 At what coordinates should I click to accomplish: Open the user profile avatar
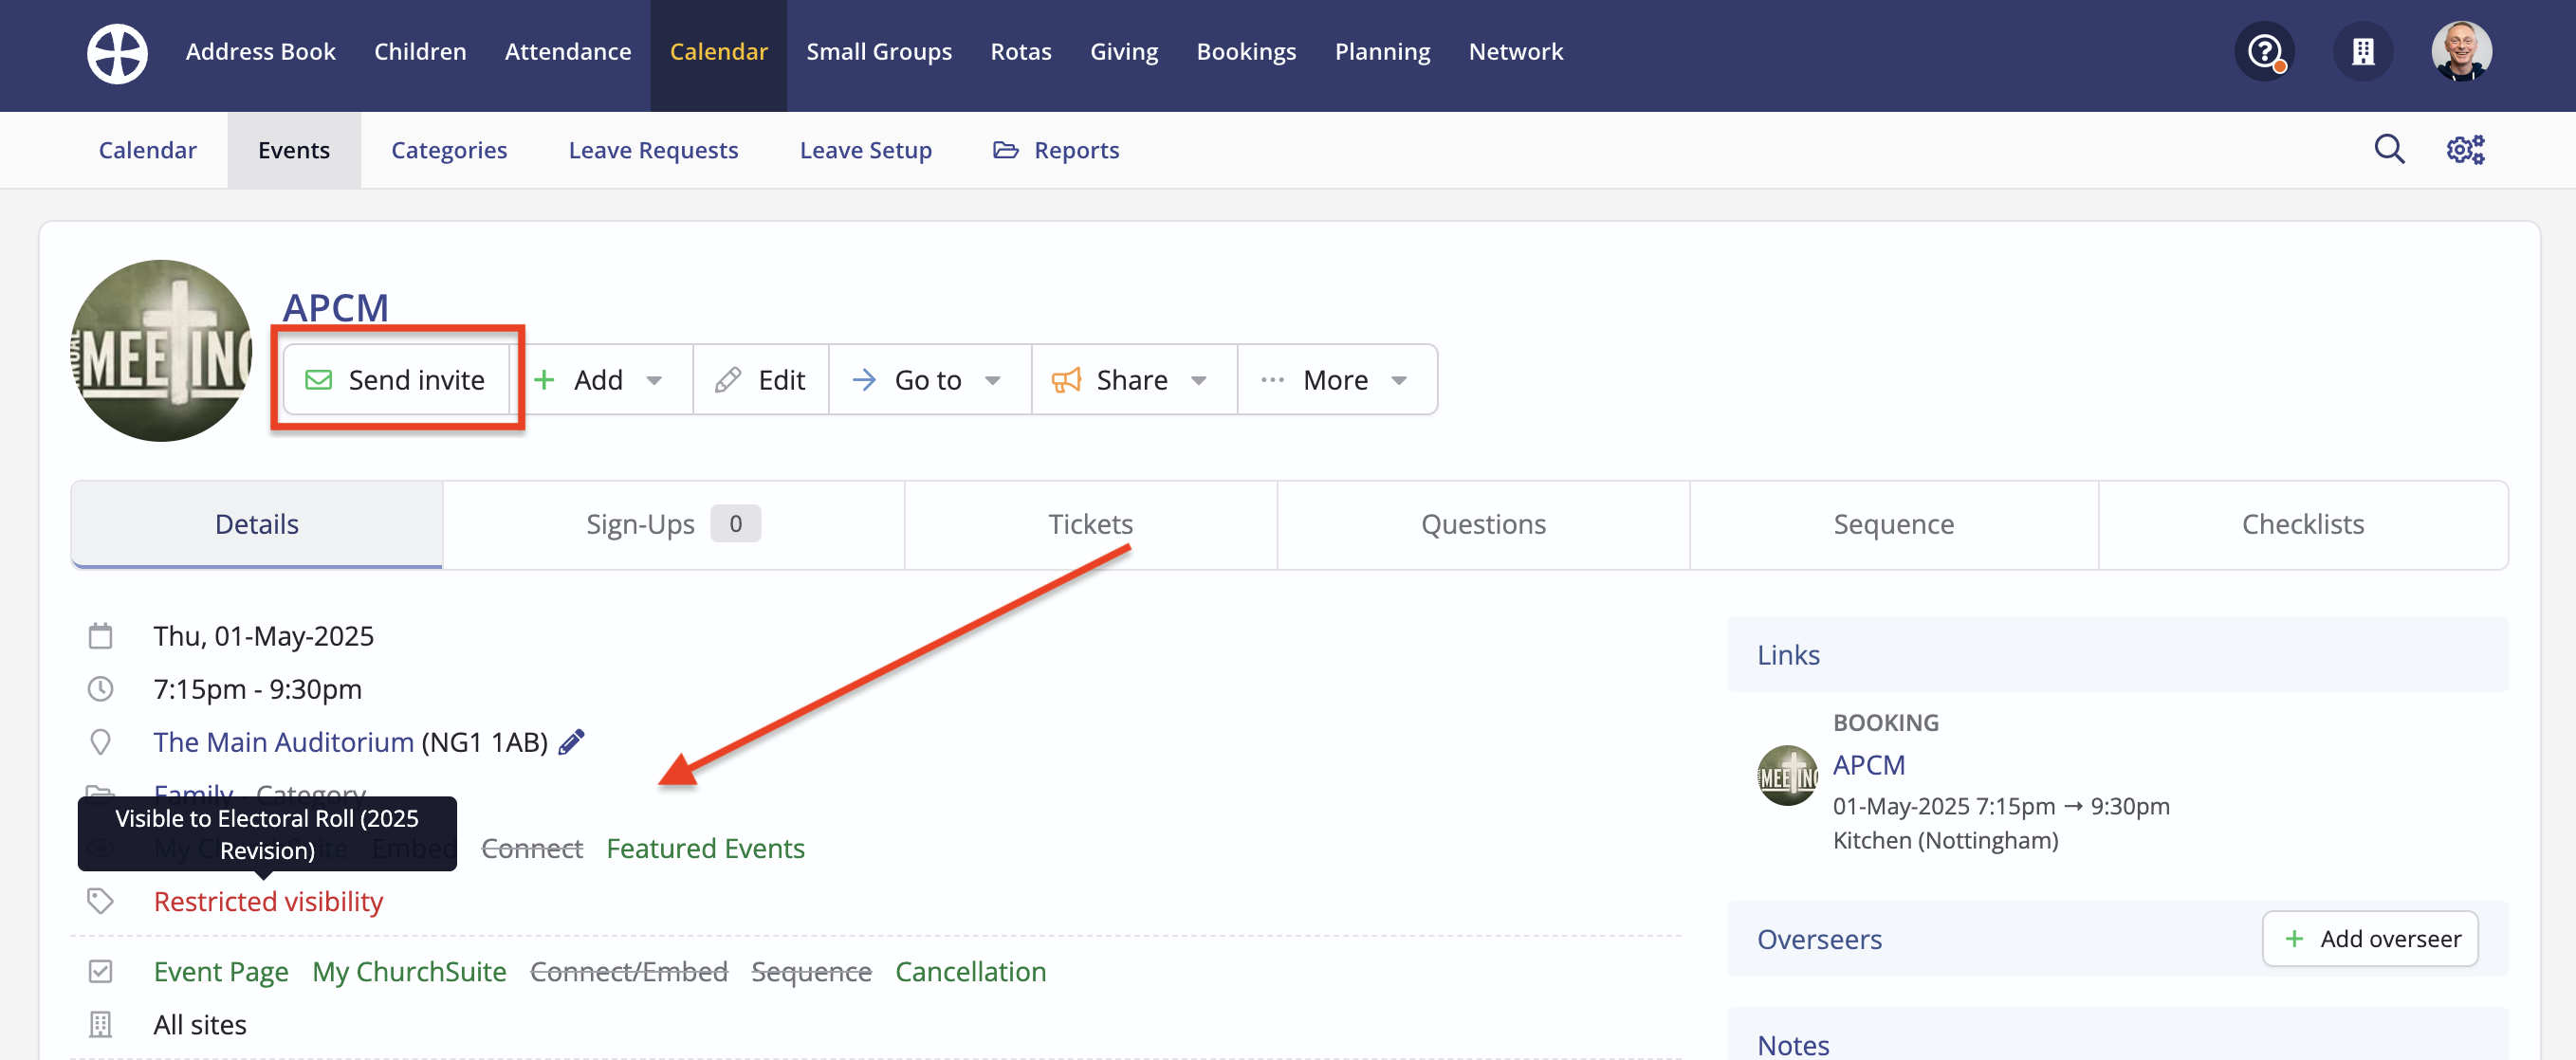[2461, 51]
